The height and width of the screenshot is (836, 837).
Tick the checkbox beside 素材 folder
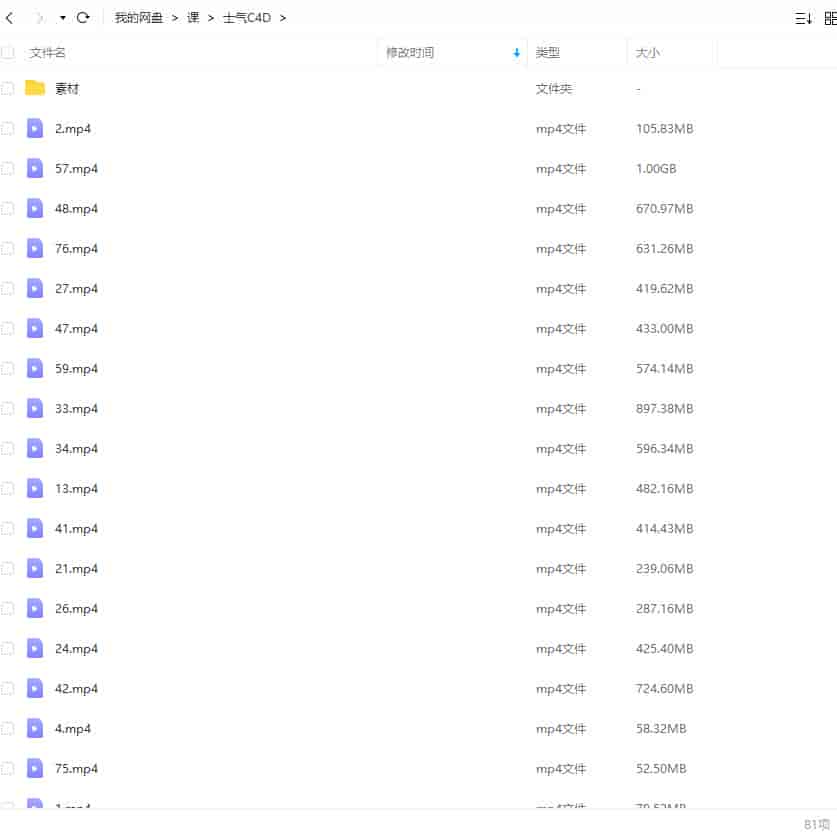pos(10,88)
